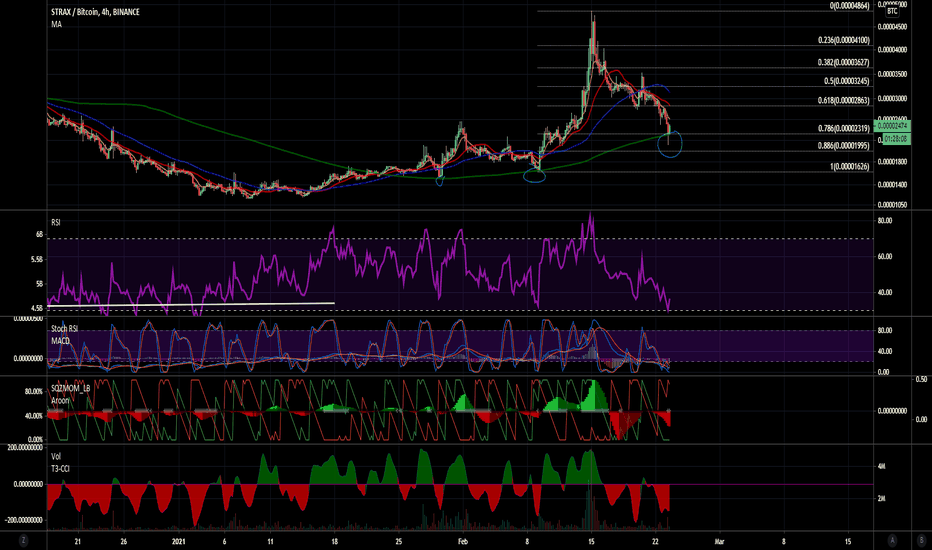Click the circular Z icon at bottom left

(x=23, y=540)
